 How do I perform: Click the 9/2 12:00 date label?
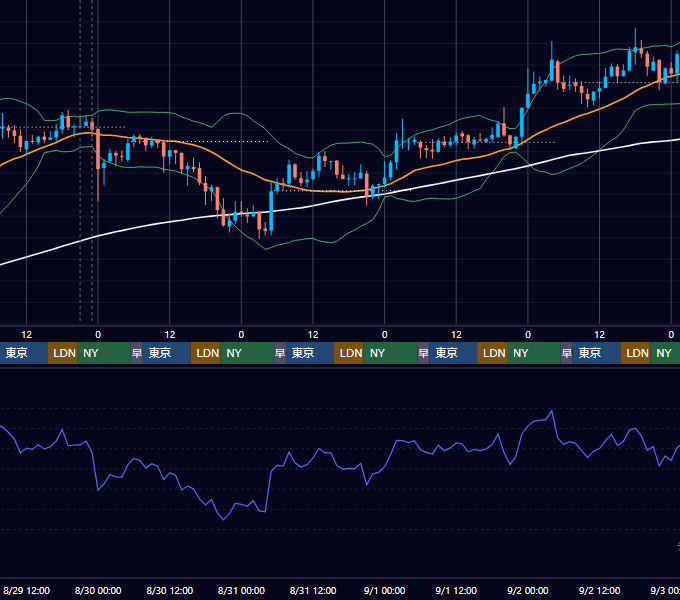pos(599,590)
